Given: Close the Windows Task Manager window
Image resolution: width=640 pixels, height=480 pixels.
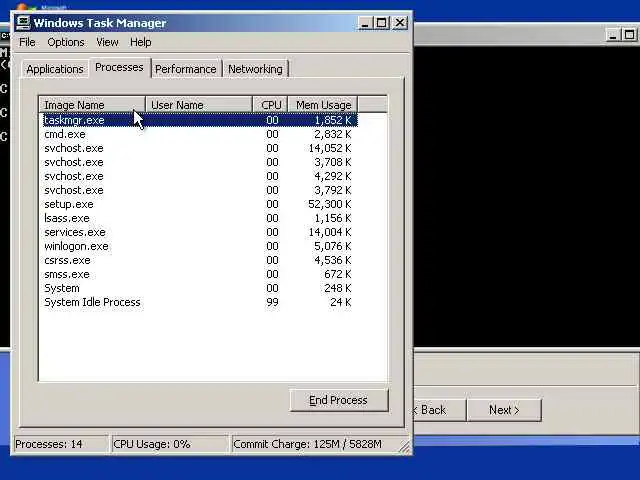Looking at the screenshot, I should [400, 23].
